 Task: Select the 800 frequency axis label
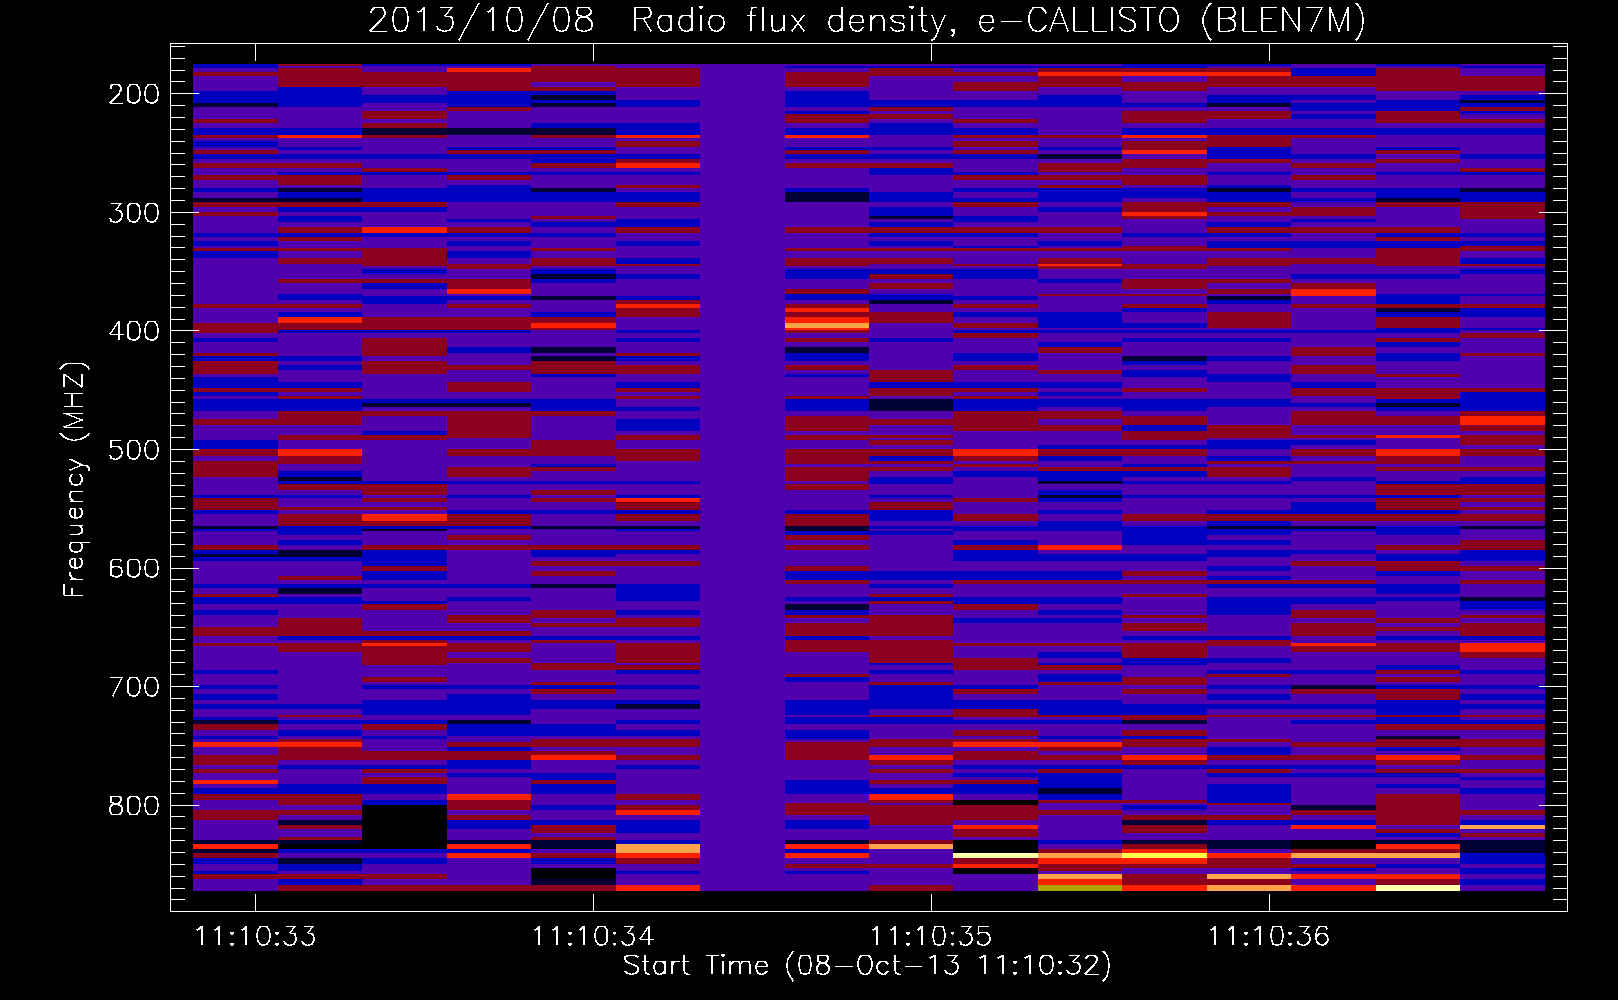click(134, 806)
